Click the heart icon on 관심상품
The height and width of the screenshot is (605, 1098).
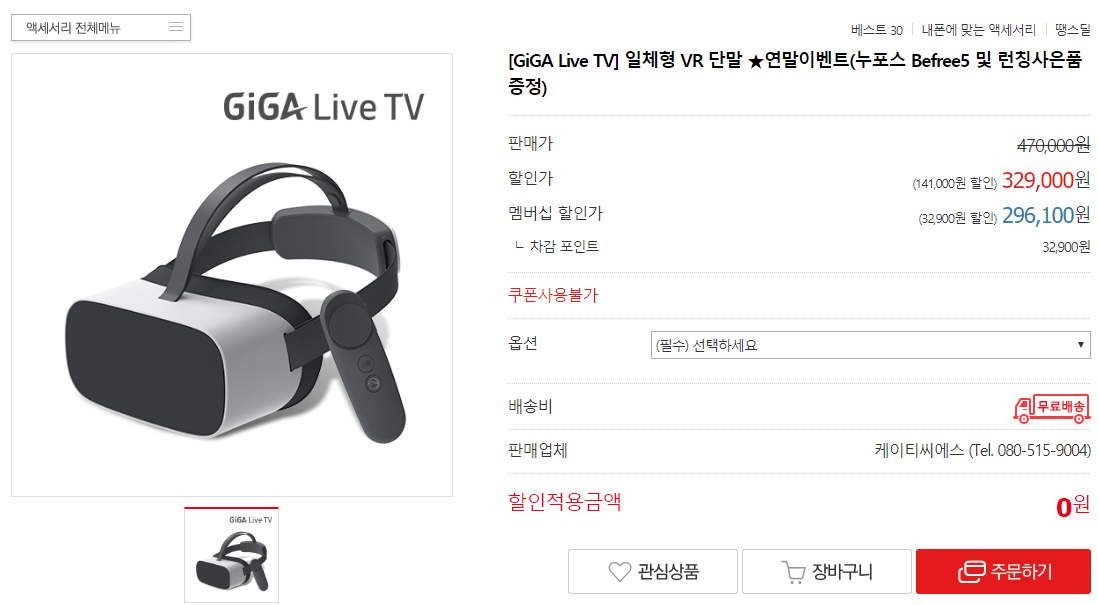619,571
